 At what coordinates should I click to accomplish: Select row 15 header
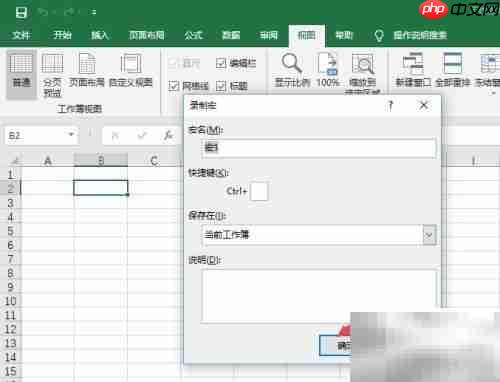[x=11, y=371]
